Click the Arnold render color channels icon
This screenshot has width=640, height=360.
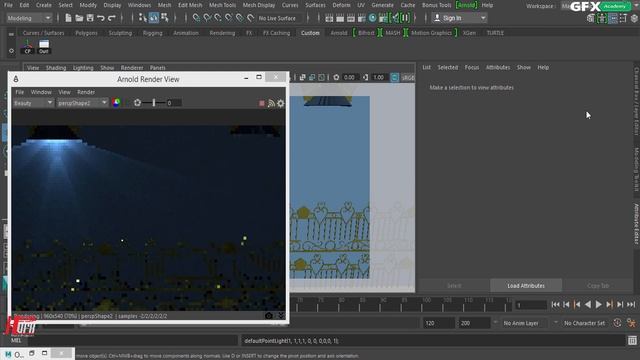click(x=116, y=103)
